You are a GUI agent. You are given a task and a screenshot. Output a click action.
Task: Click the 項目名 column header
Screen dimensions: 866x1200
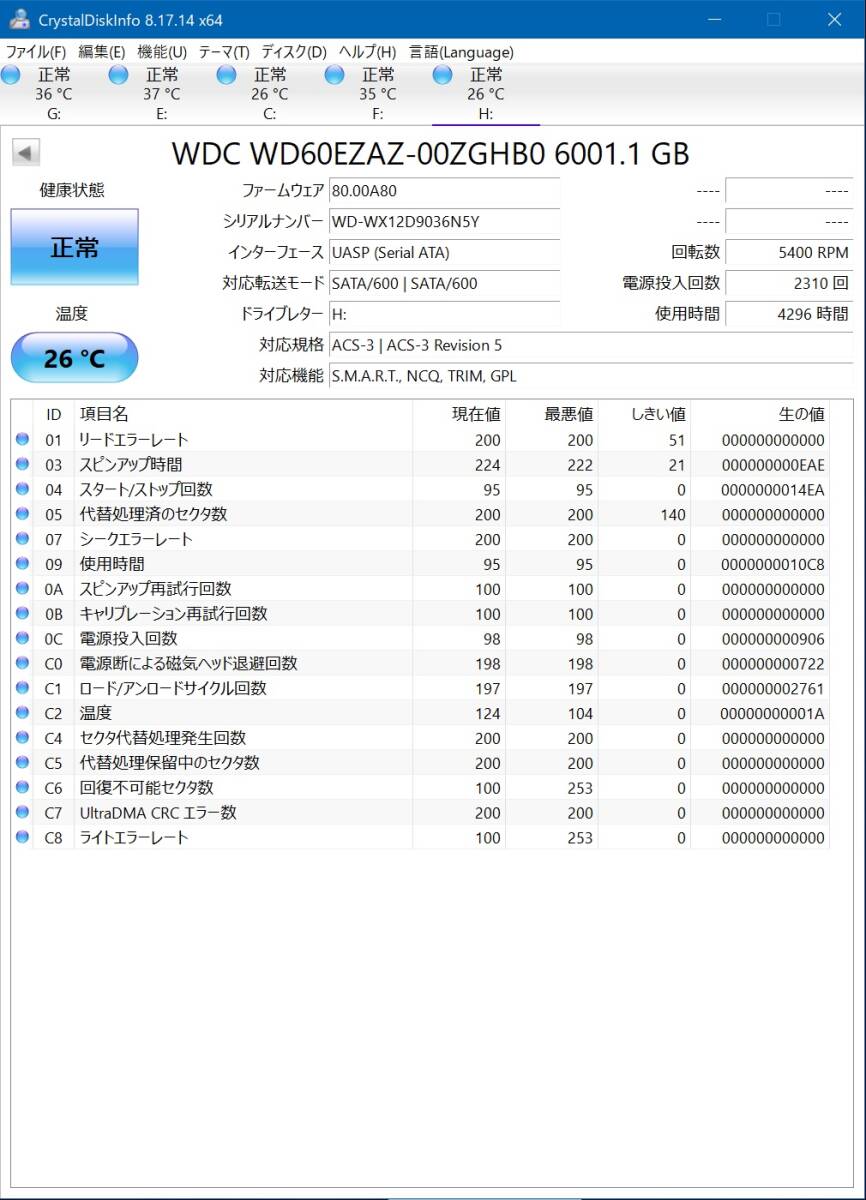pos(243,414)
